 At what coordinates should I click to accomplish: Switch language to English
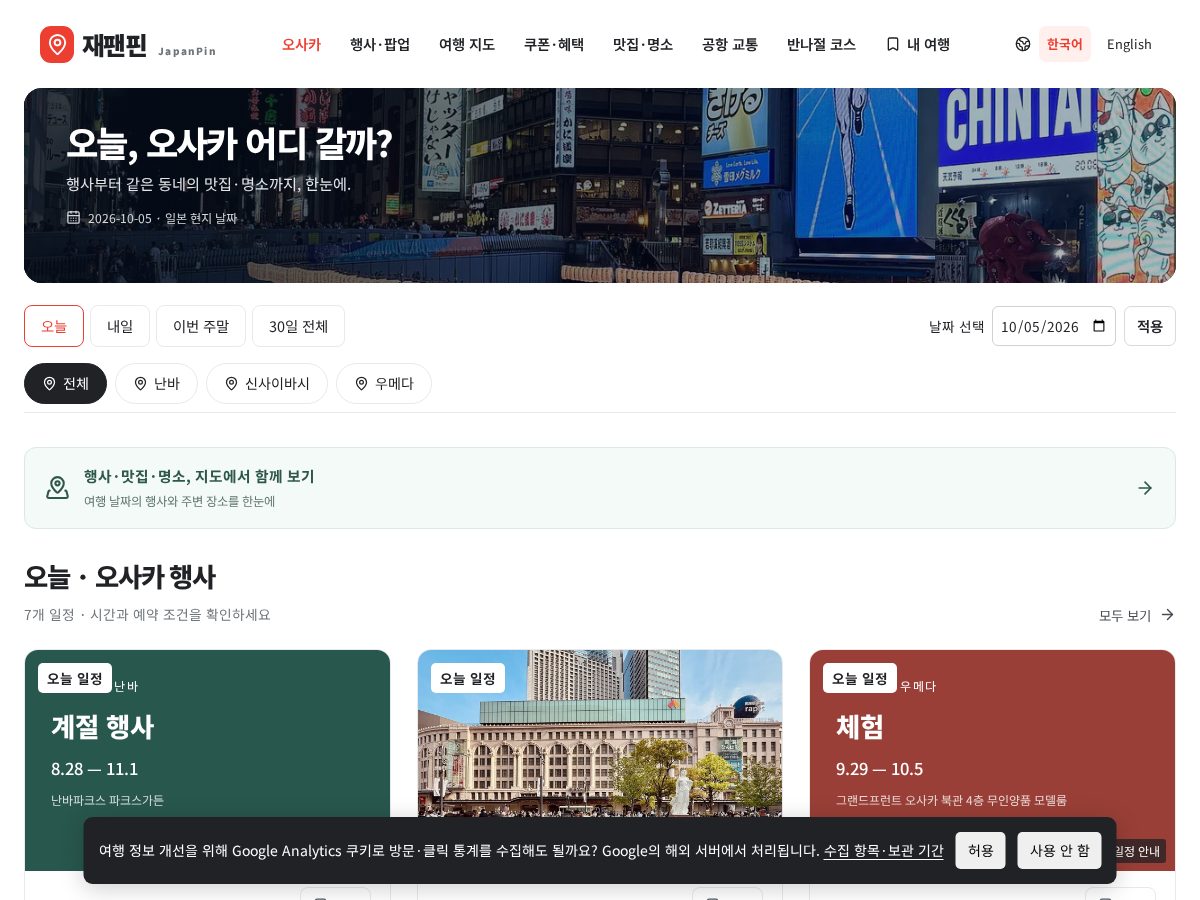click(x=1129, y=44)
